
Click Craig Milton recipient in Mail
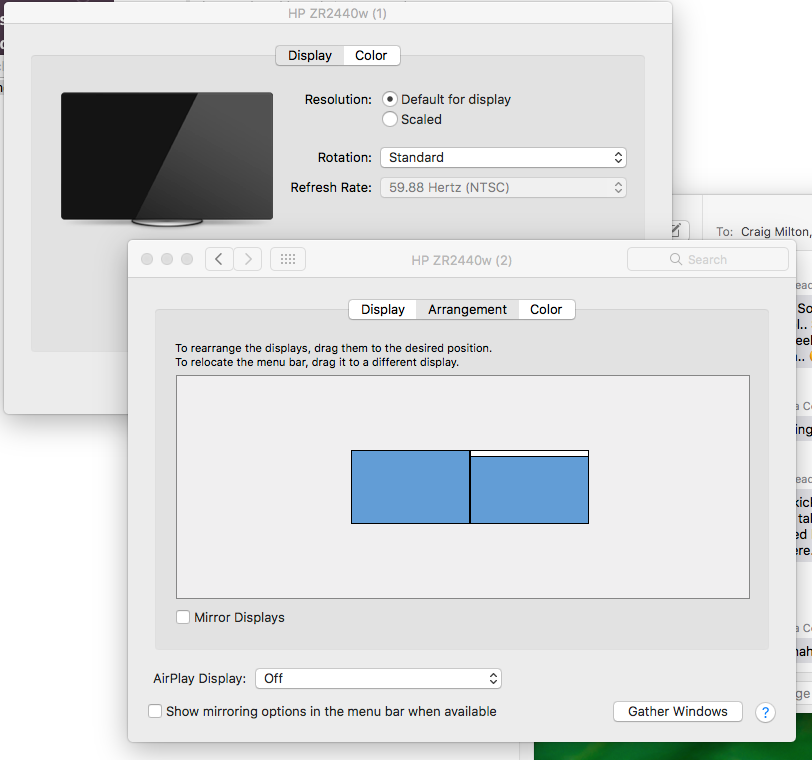point(774,232)
